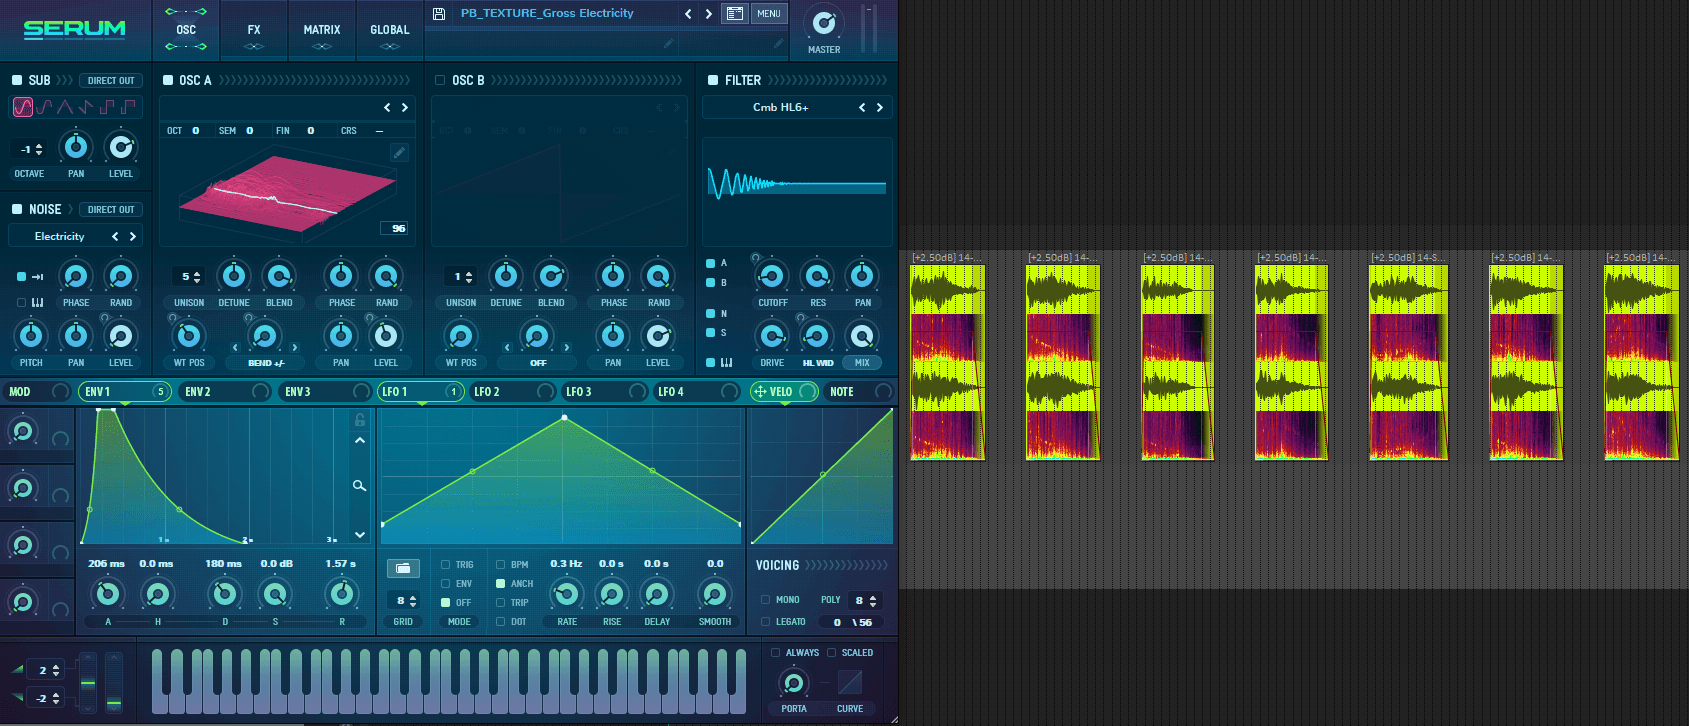Toggle OSC A on/off
1689x726 pixels.
point(168,80)
